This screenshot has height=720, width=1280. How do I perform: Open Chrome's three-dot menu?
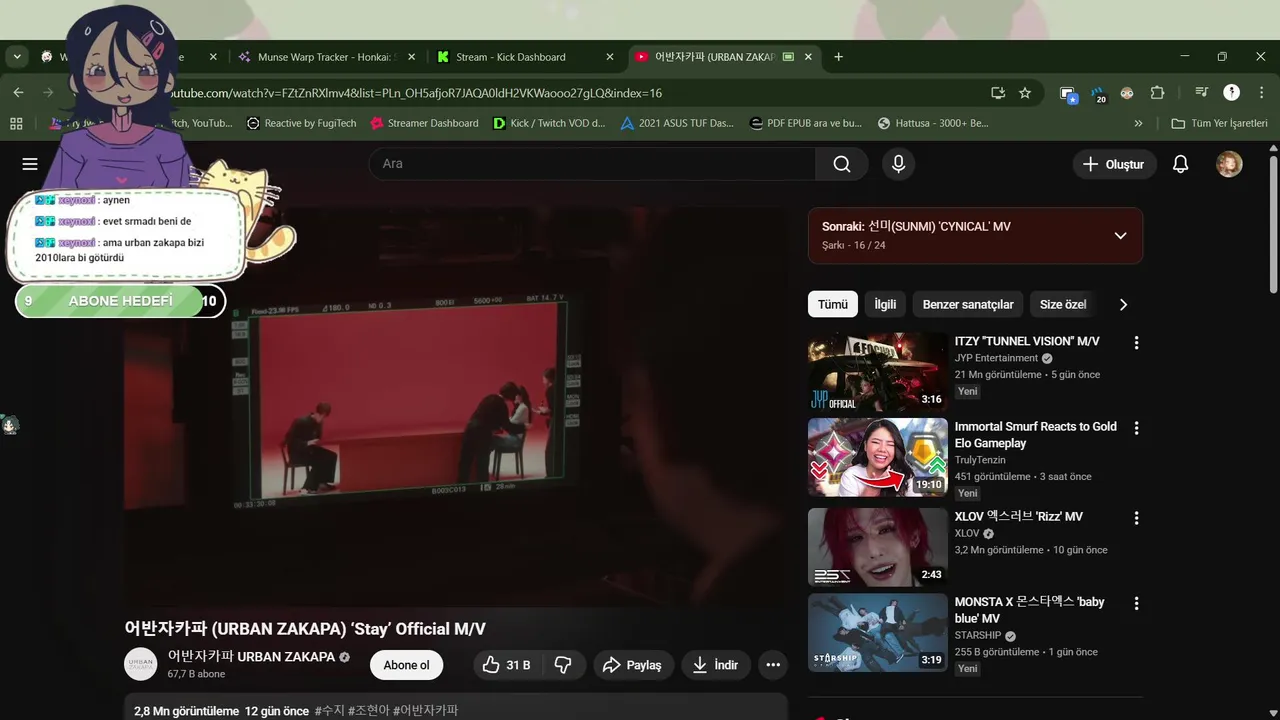(1261, 92)
